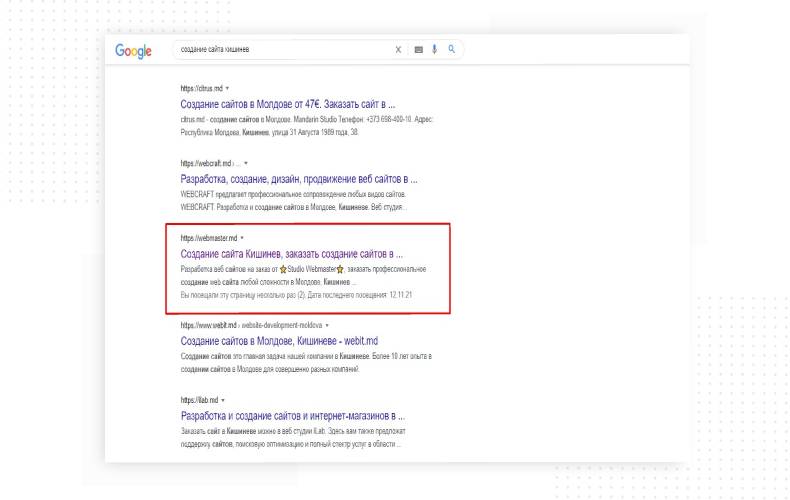
Task: Click snippet mentioning Mandarin Studio Телефон
Action: click(x=307, y=126)
